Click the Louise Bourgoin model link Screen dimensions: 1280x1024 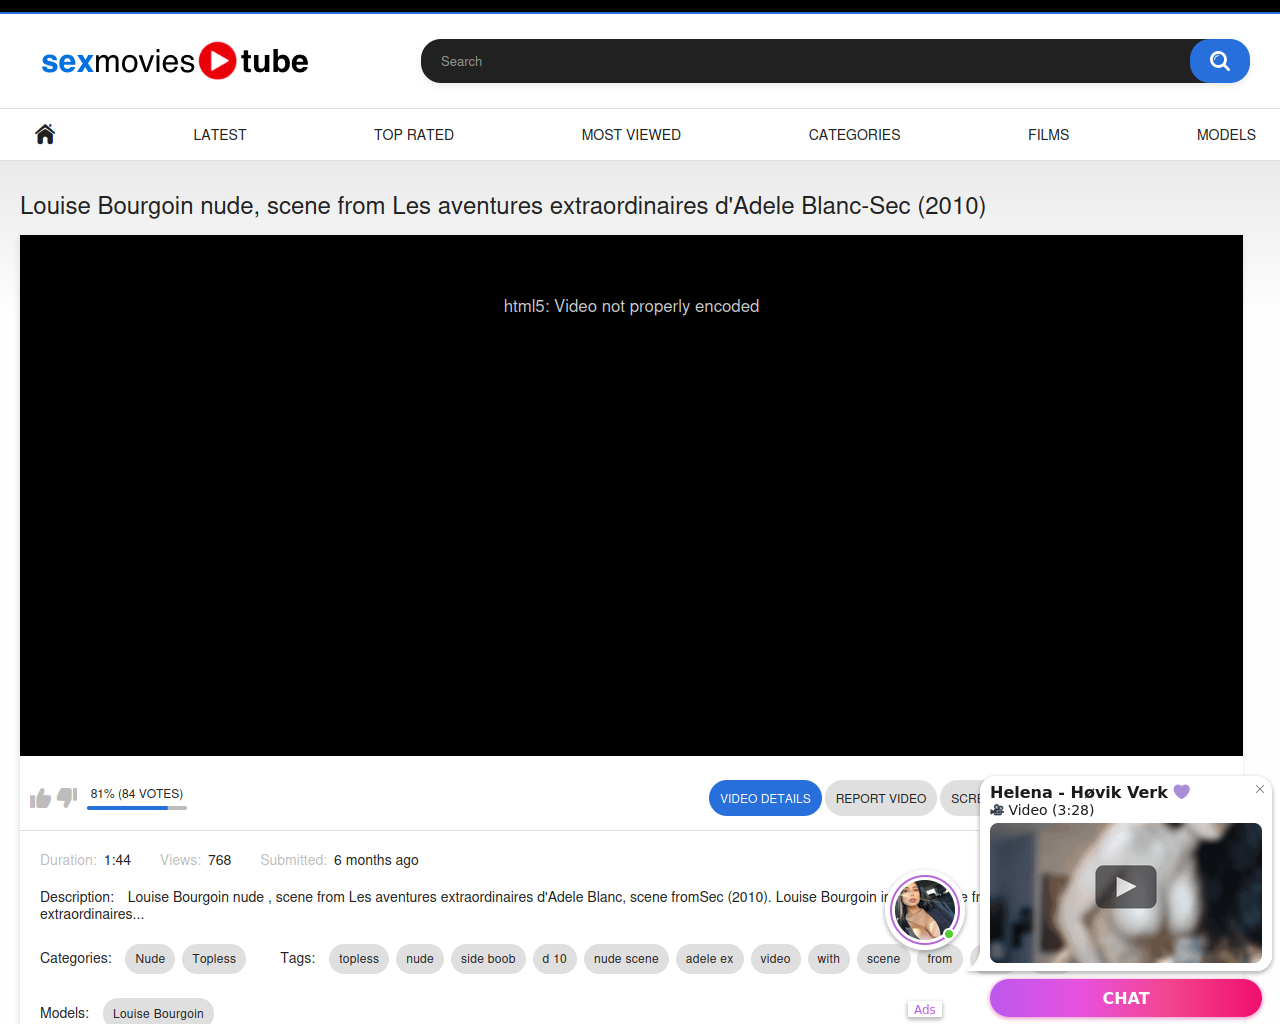pyautogui.click(x=158, y=1011)
